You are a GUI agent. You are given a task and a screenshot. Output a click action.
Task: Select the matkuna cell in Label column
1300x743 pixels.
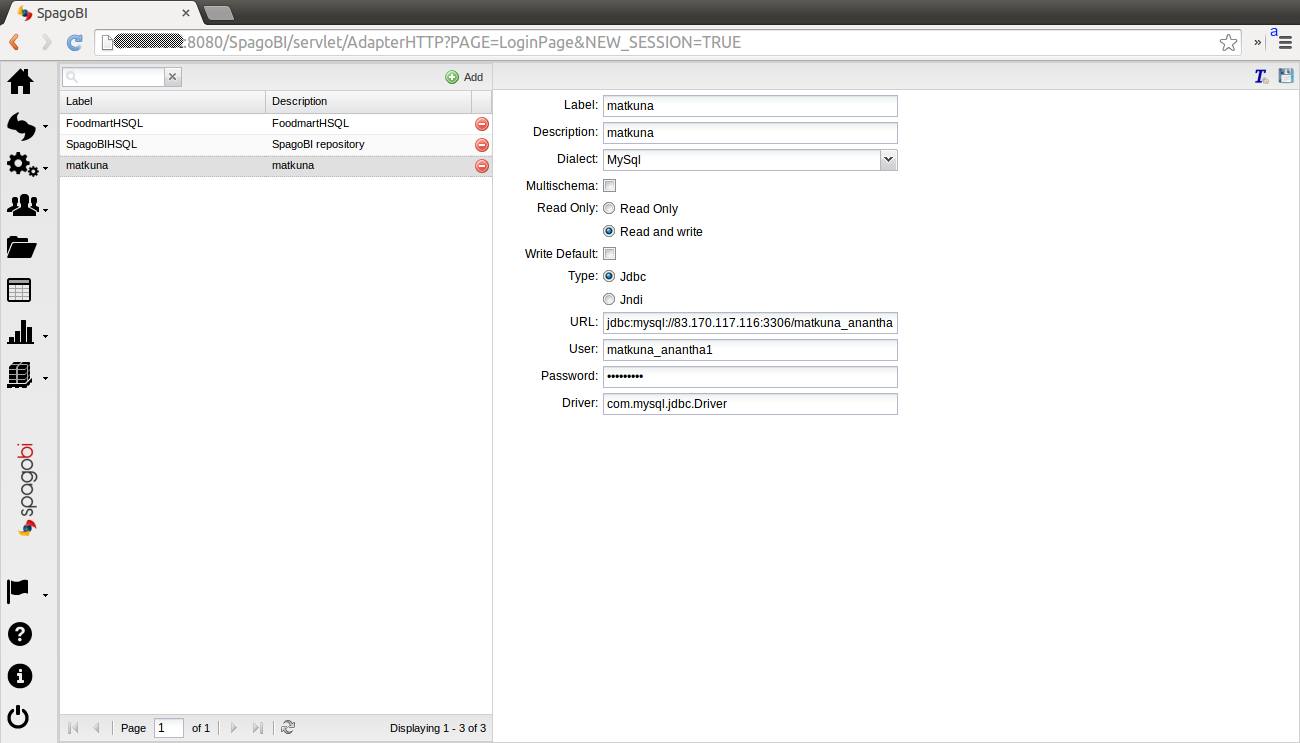[163, 166]
